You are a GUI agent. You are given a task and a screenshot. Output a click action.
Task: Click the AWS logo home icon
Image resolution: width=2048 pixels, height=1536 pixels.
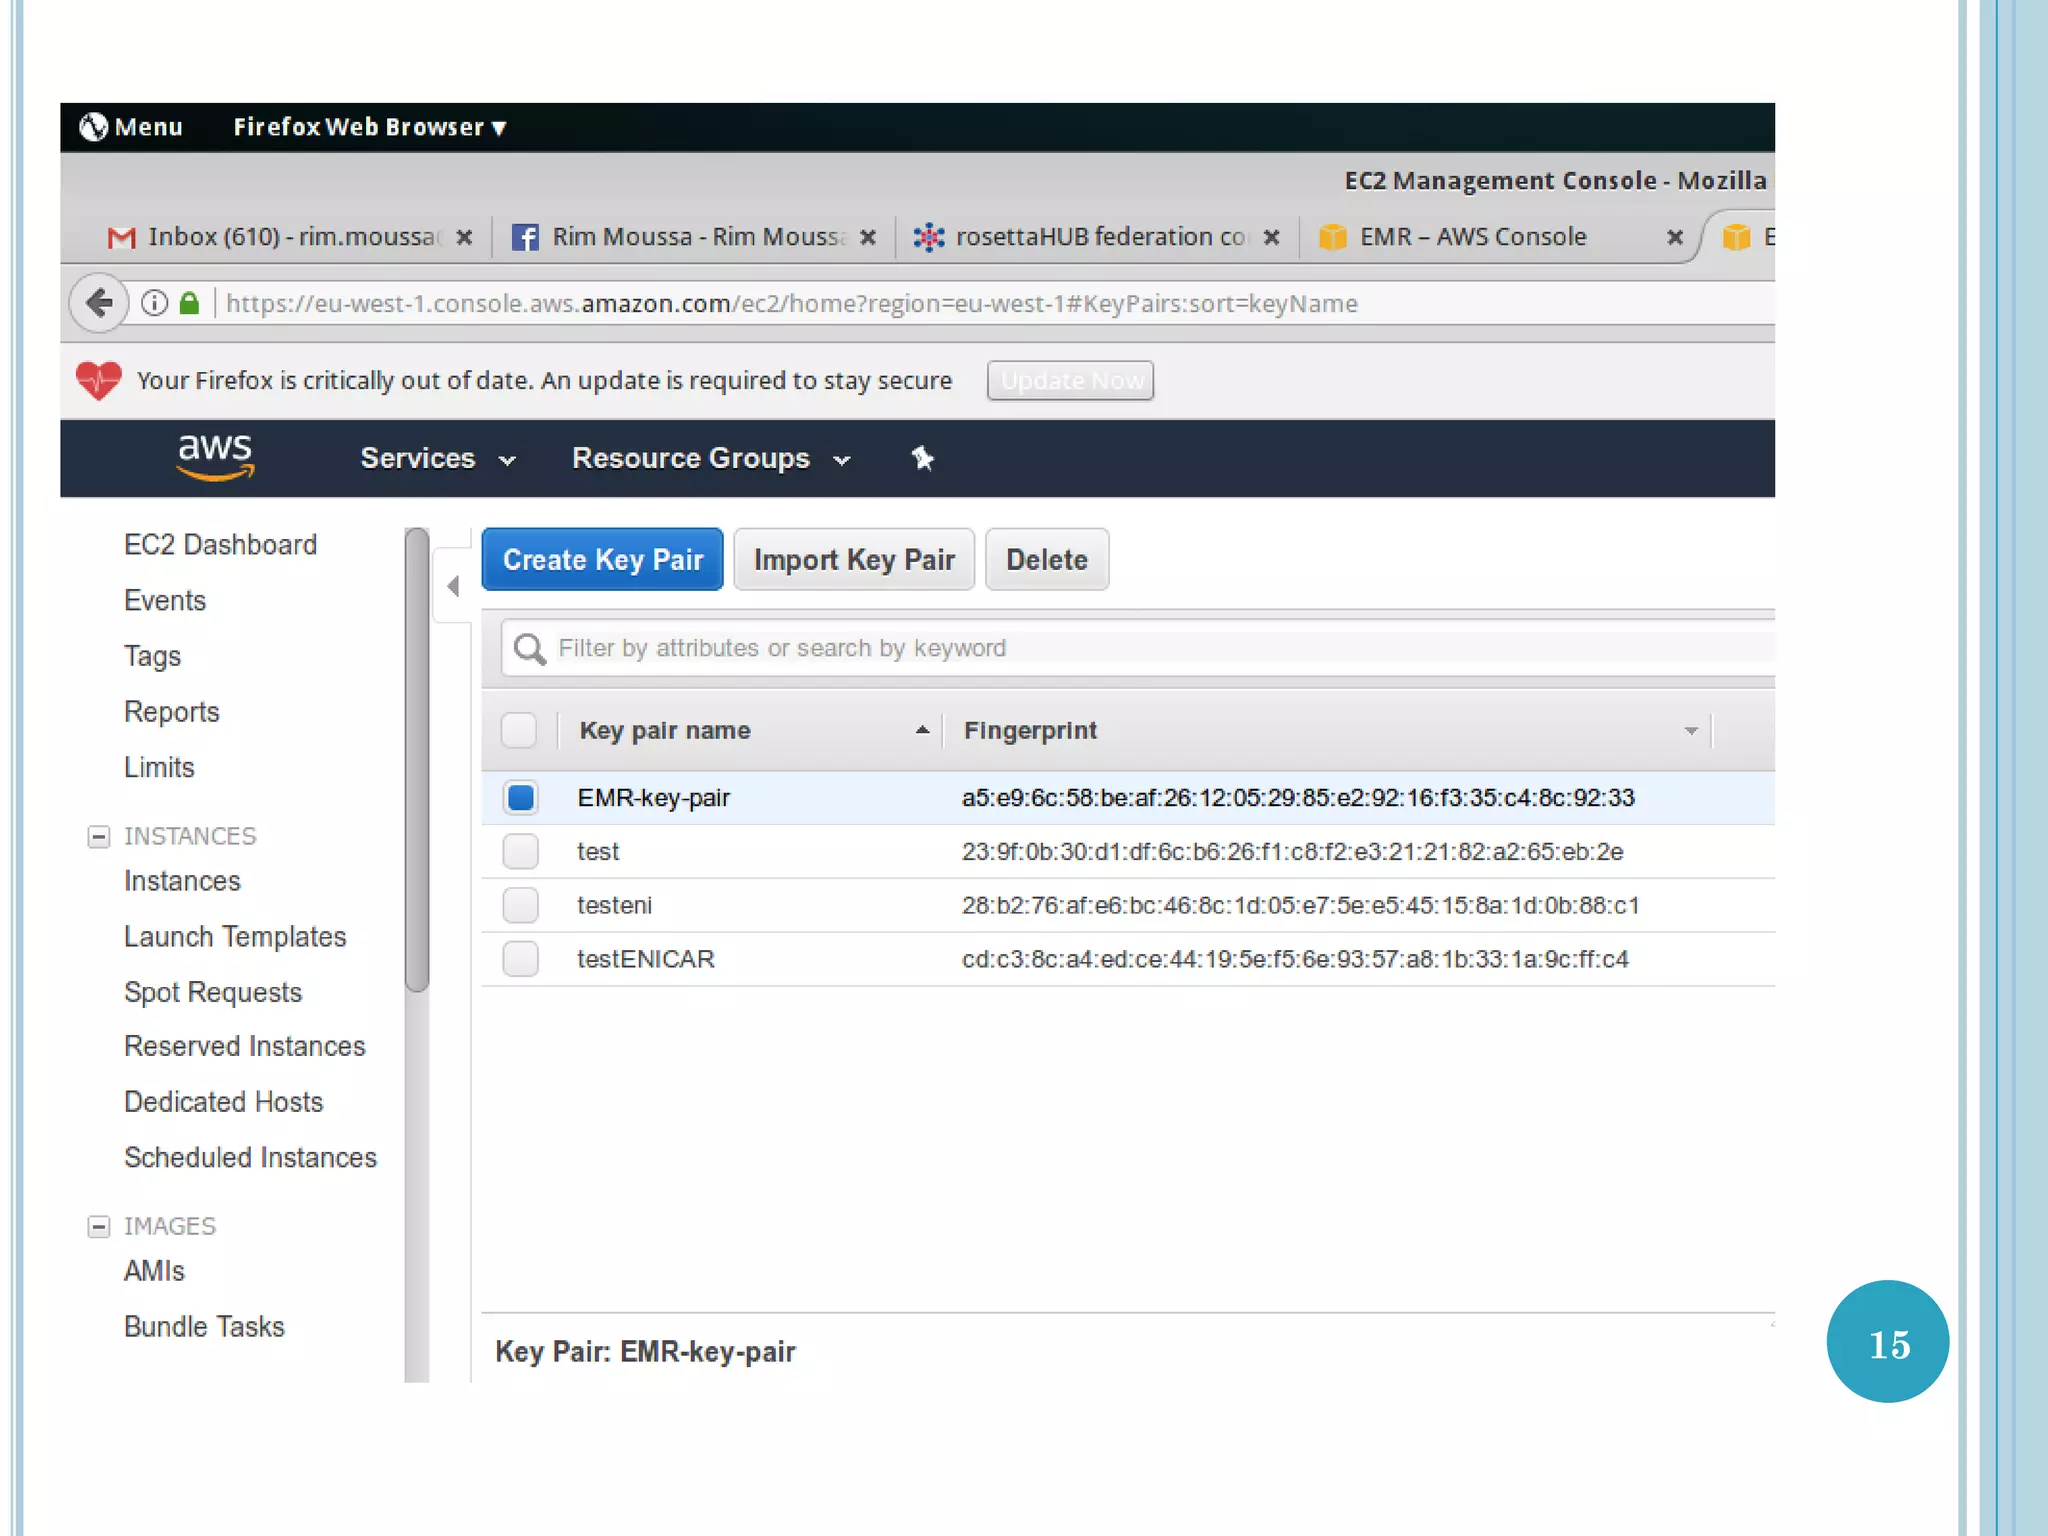point(215,458)
